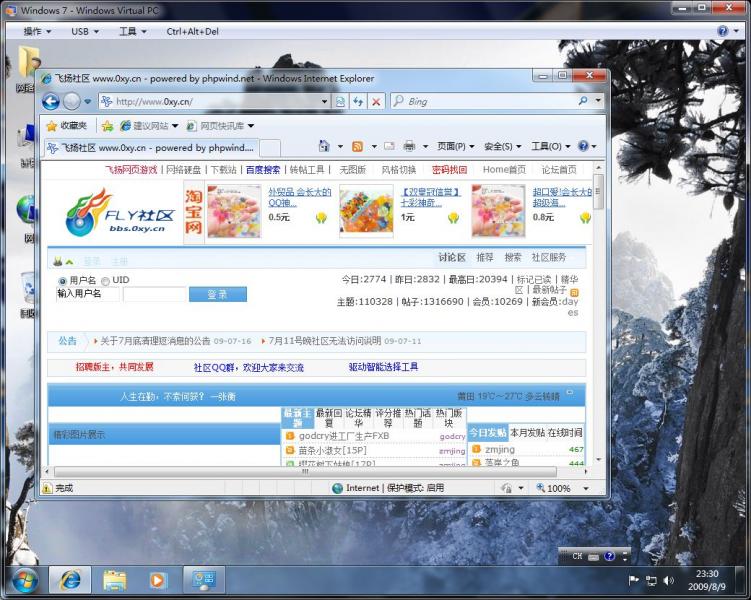Click the 论坛首页 forum home link
This screenshot has height=600, width=751.
559,170
